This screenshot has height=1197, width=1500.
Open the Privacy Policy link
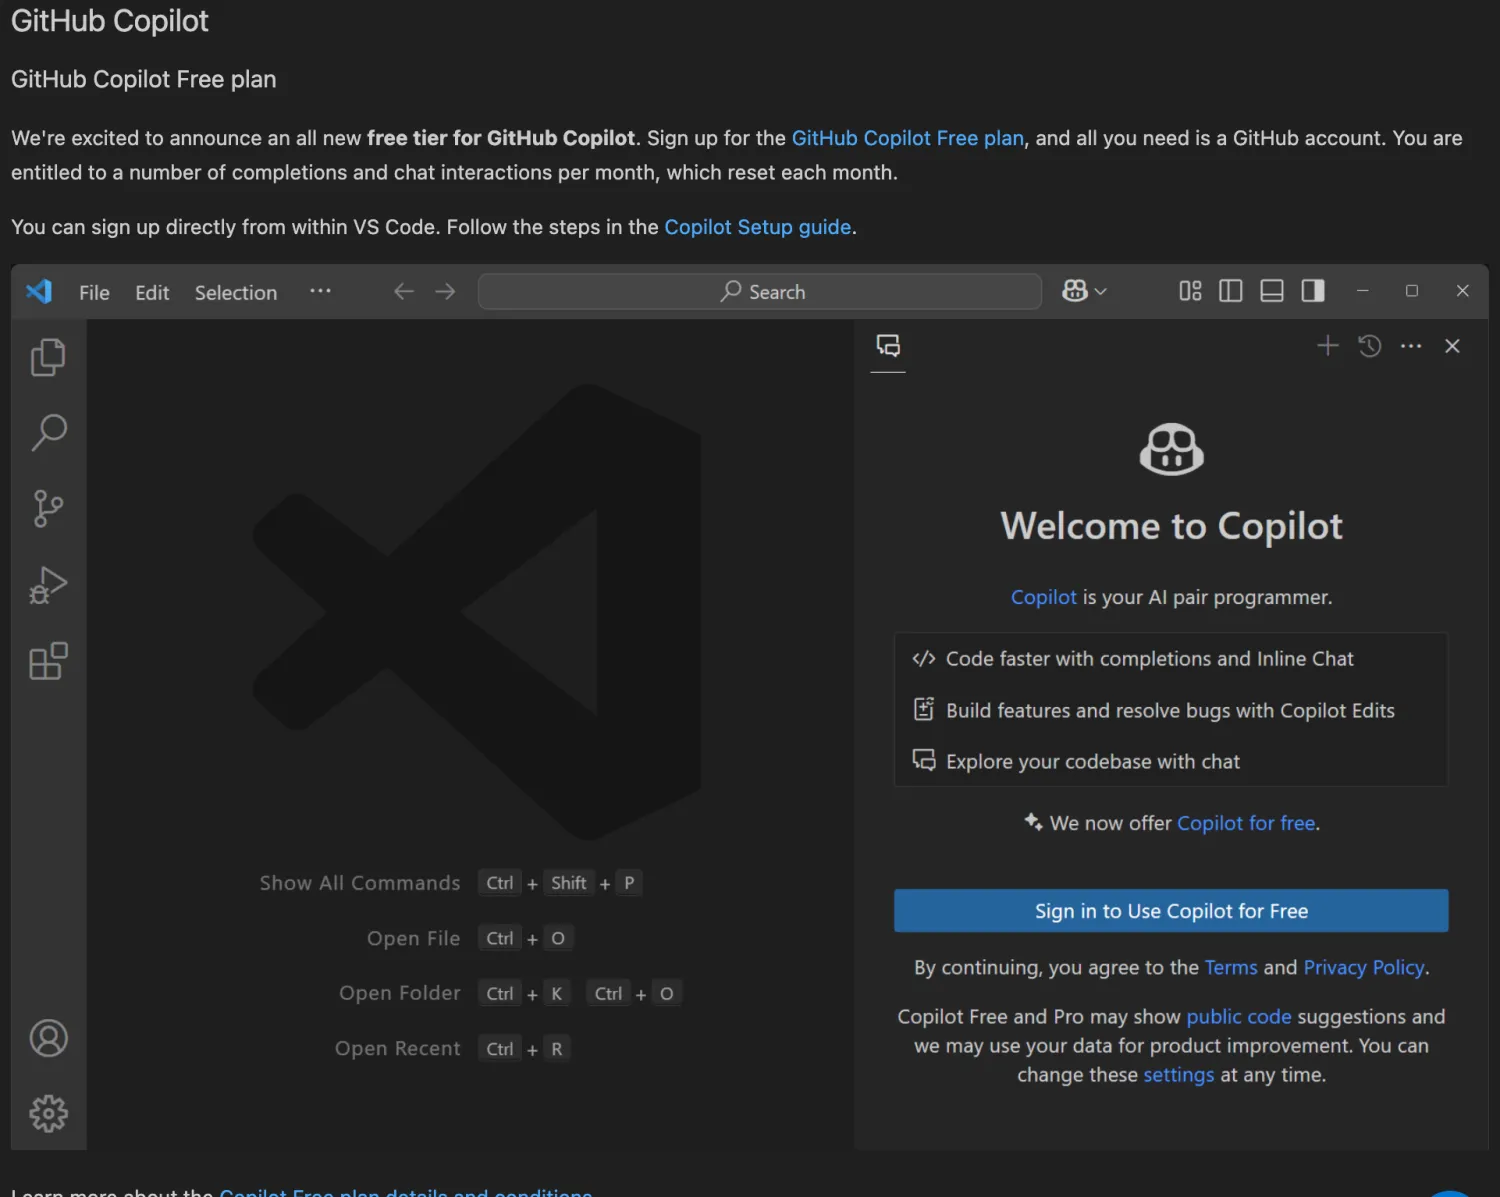[1364, 967]
